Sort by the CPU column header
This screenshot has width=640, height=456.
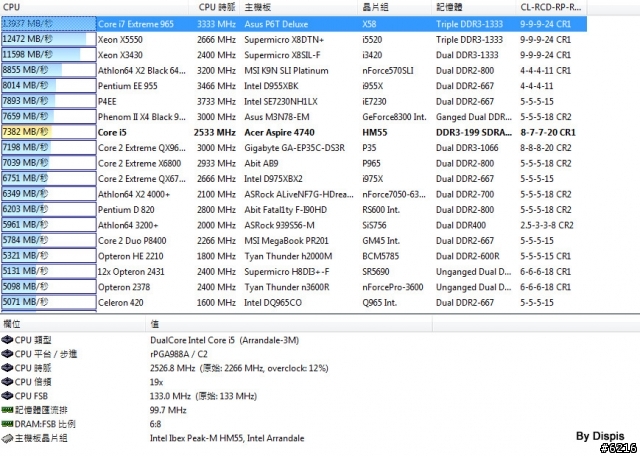point(95,7)
